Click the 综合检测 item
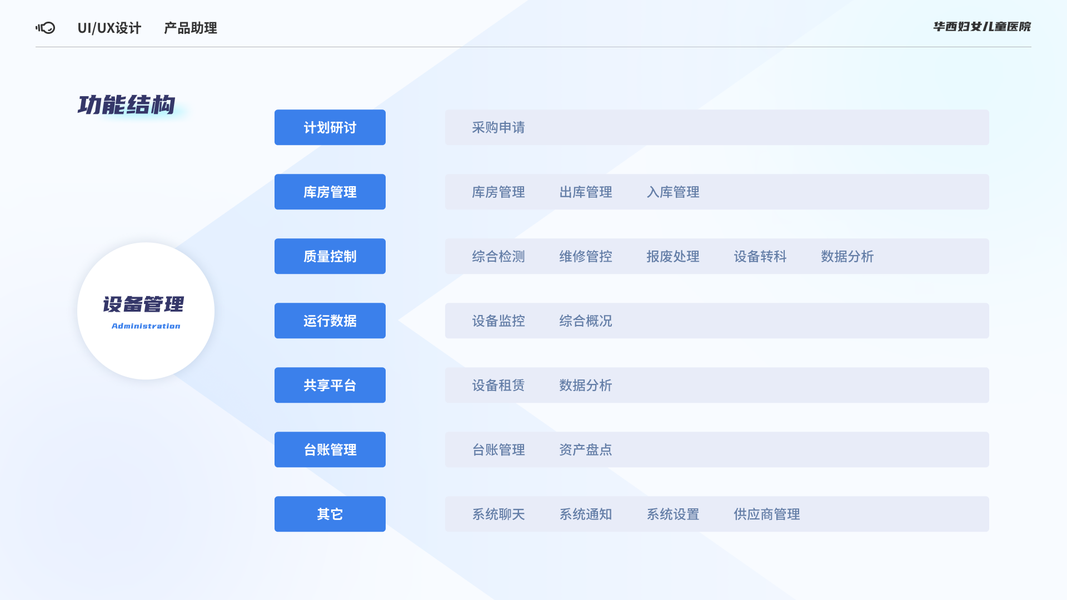The height and width of the screenshot is (600, 1067). pyautogui.click(x=498, y=256)
